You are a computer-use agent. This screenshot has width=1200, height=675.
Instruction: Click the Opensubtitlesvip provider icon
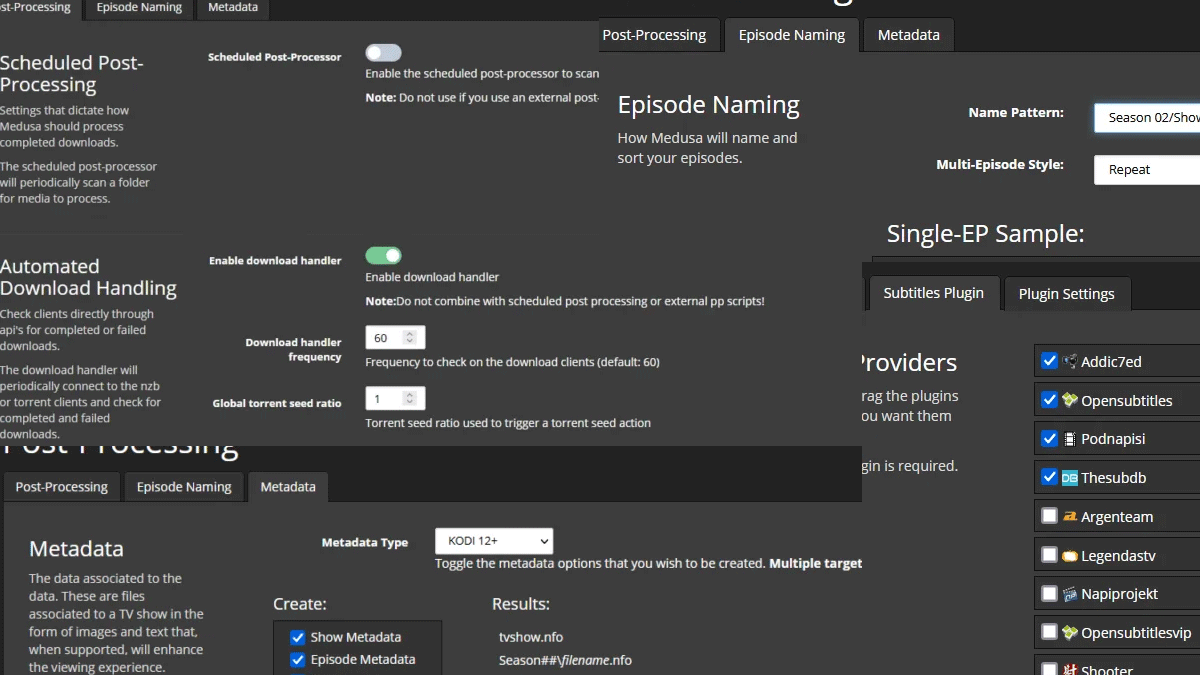click(x=1070, y=632)
